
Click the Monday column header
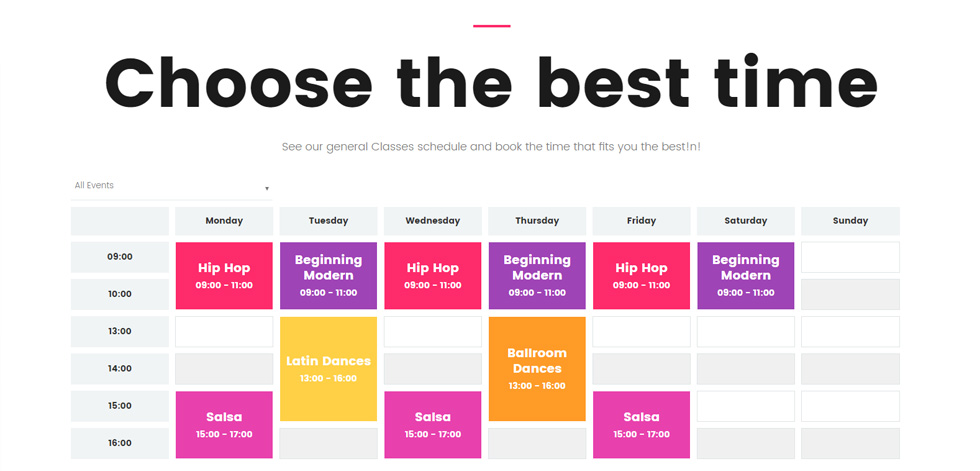[x=224, y=221]
